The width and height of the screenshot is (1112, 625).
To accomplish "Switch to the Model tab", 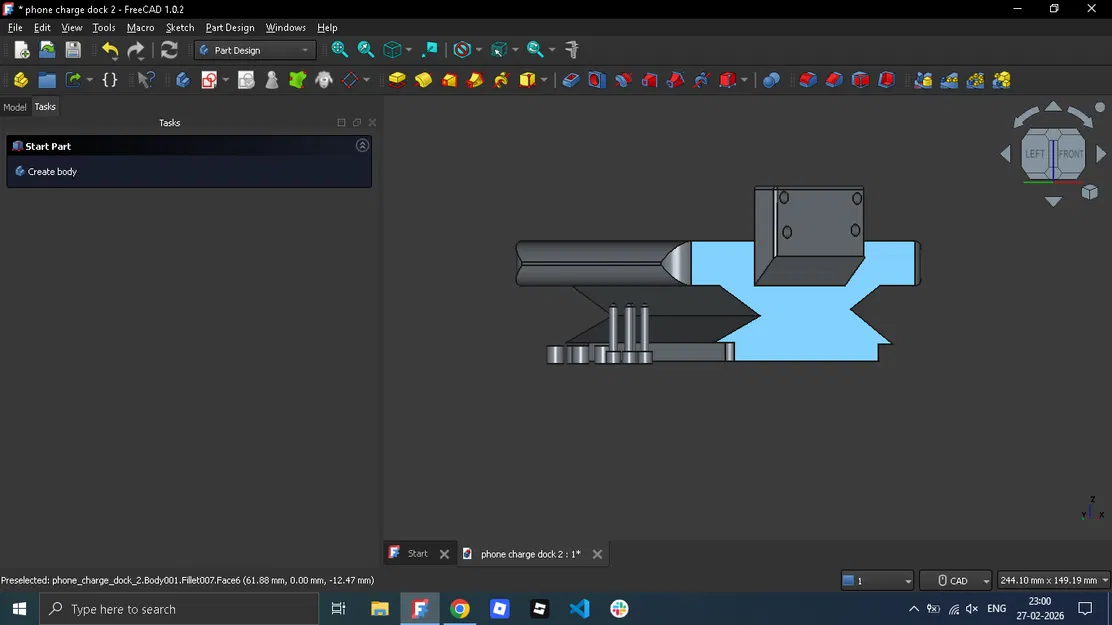I will point(15,107).
